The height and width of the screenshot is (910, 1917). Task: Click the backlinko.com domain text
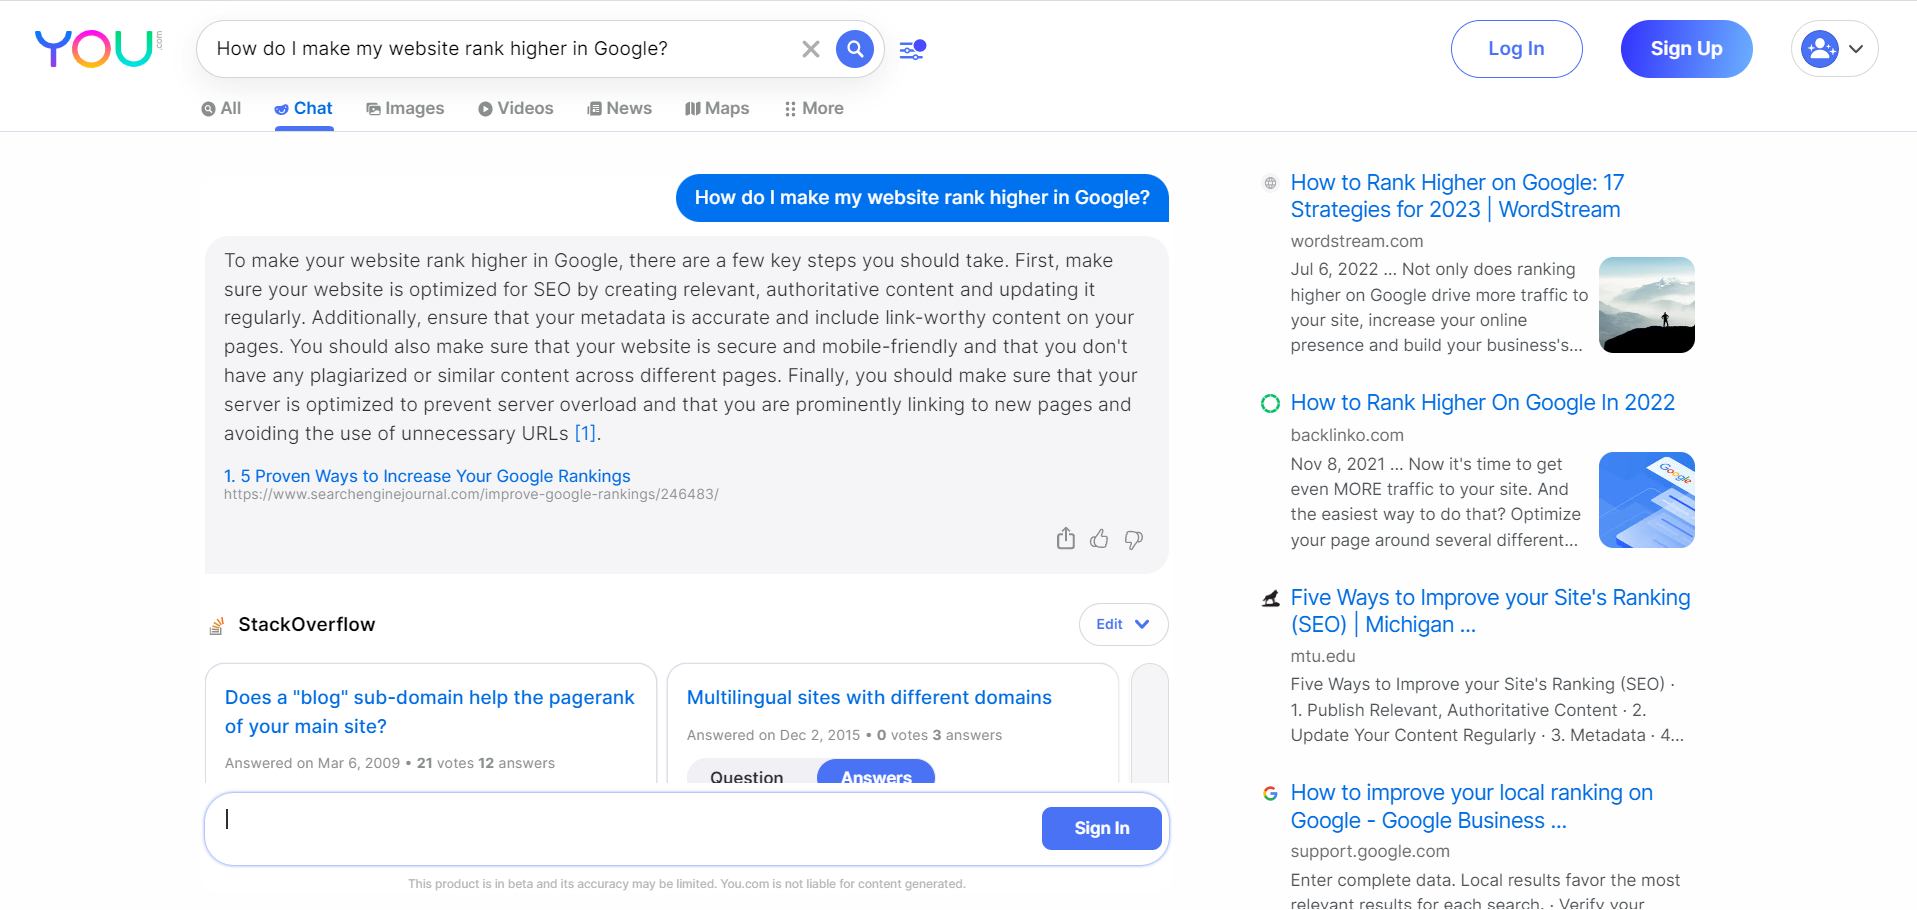[1347, 435]
